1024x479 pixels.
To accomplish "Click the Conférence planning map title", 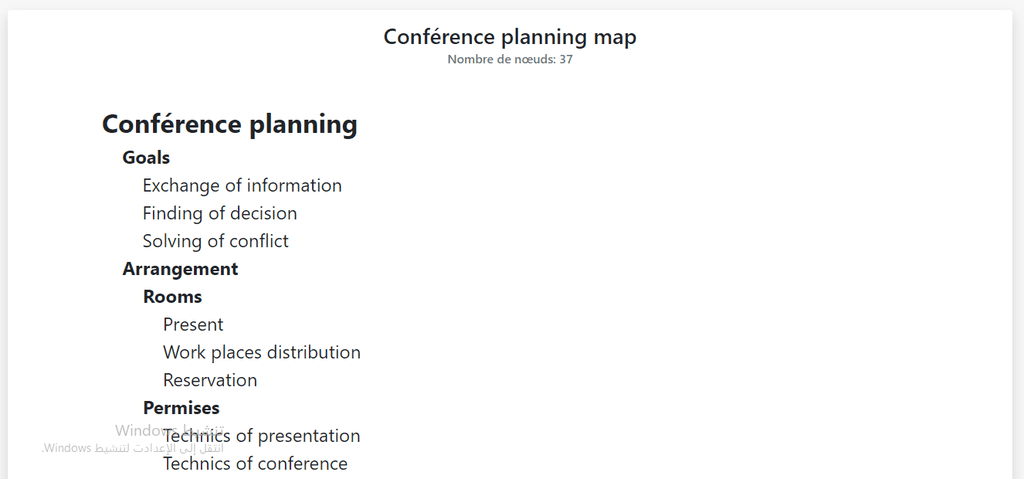I will pyautogui.click(x=510, y=37).
